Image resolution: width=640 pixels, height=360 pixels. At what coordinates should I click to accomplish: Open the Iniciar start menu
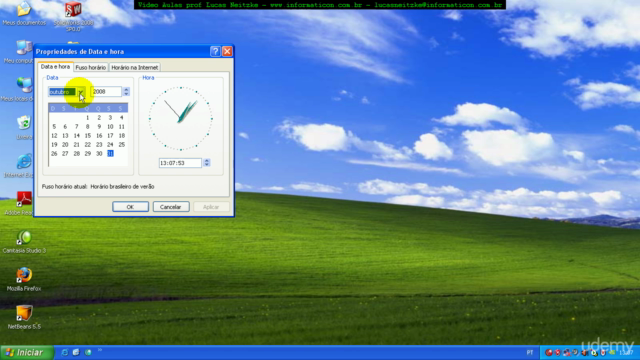(27, 353)
